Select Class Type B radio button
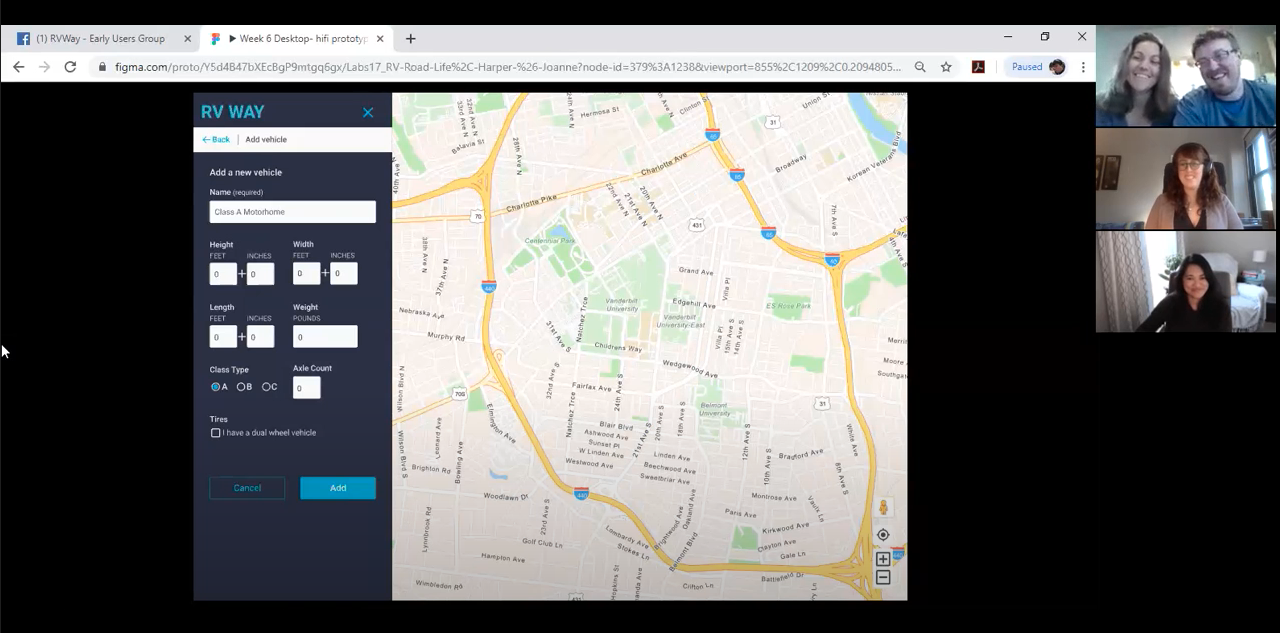This screenshot has width=1280, height=633. click(x=241, y=387)
